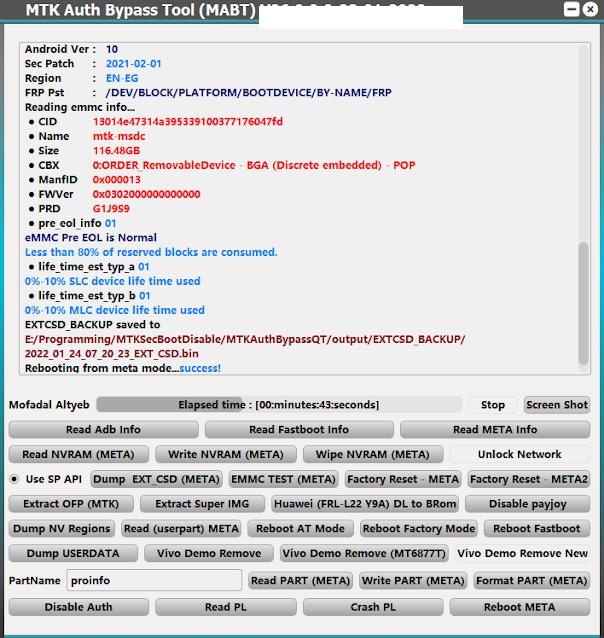
Task: Click Write PART (META)
Action: click(413, 581)
